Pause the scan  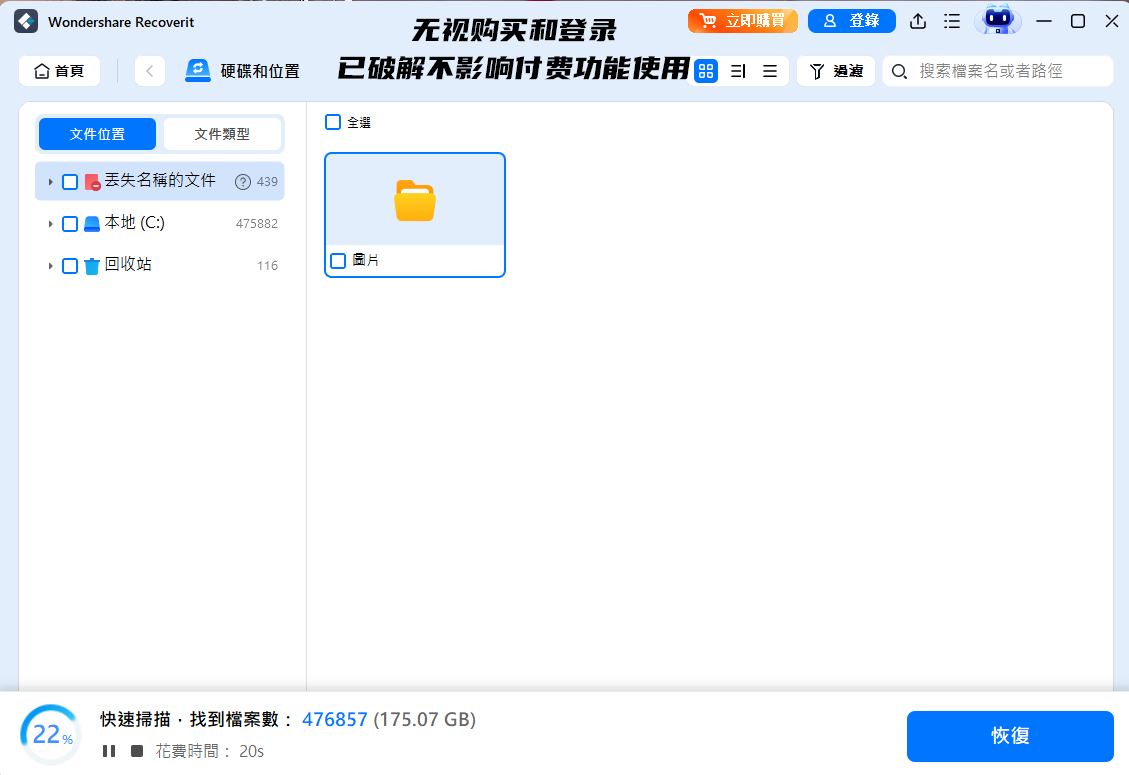(109, 751)
